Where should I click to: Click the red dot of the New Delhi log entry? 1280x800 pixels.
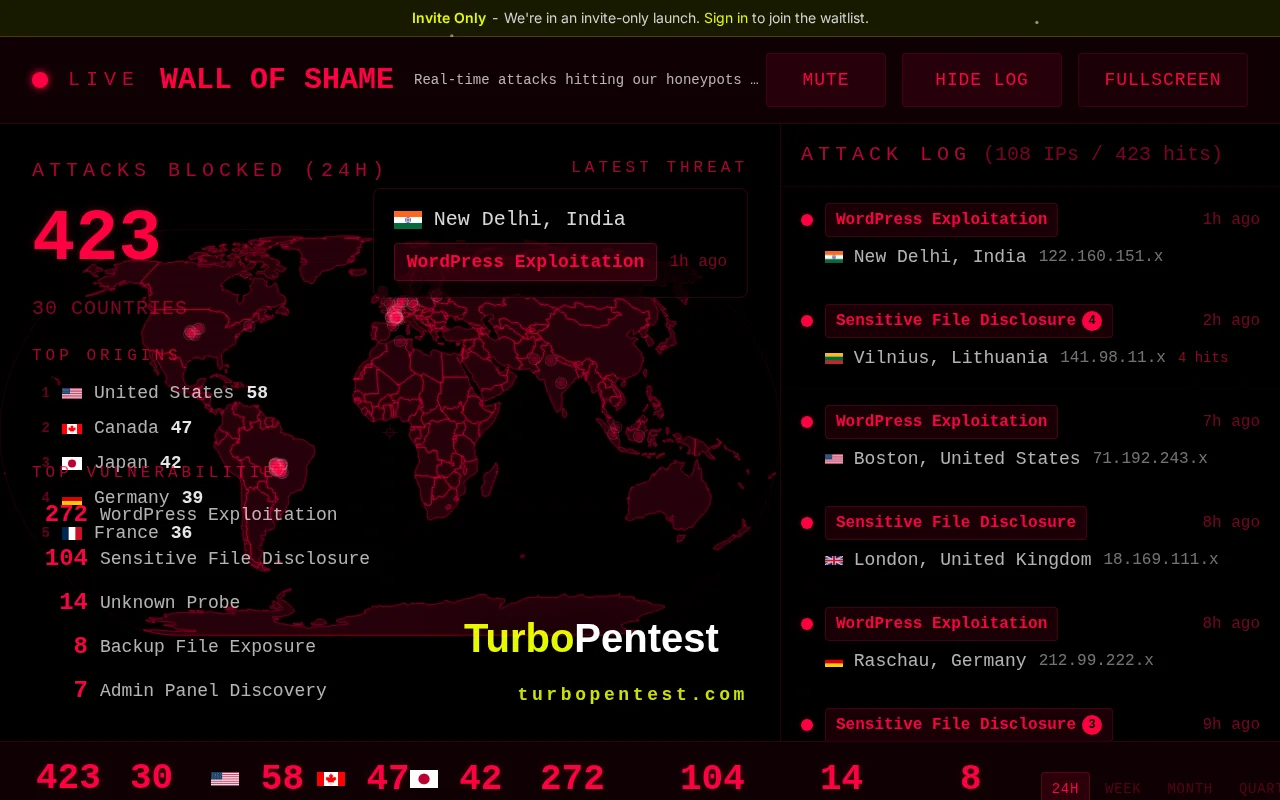click(x=807, y=220)
